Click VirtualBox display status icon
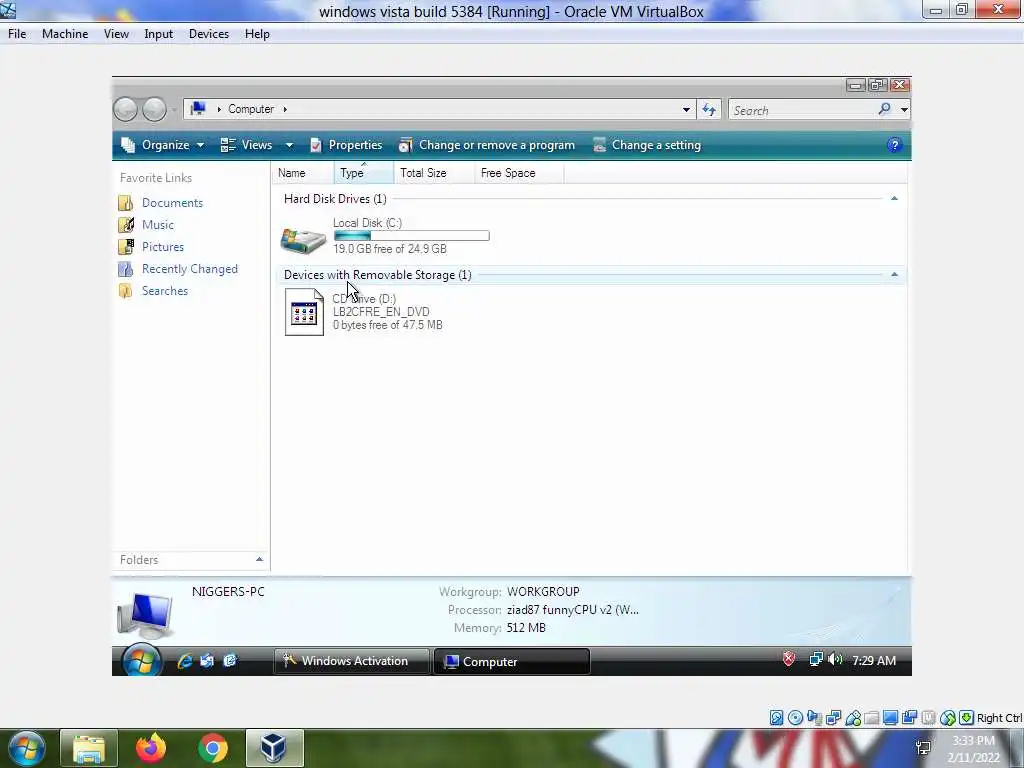 [x=890, y=718]
